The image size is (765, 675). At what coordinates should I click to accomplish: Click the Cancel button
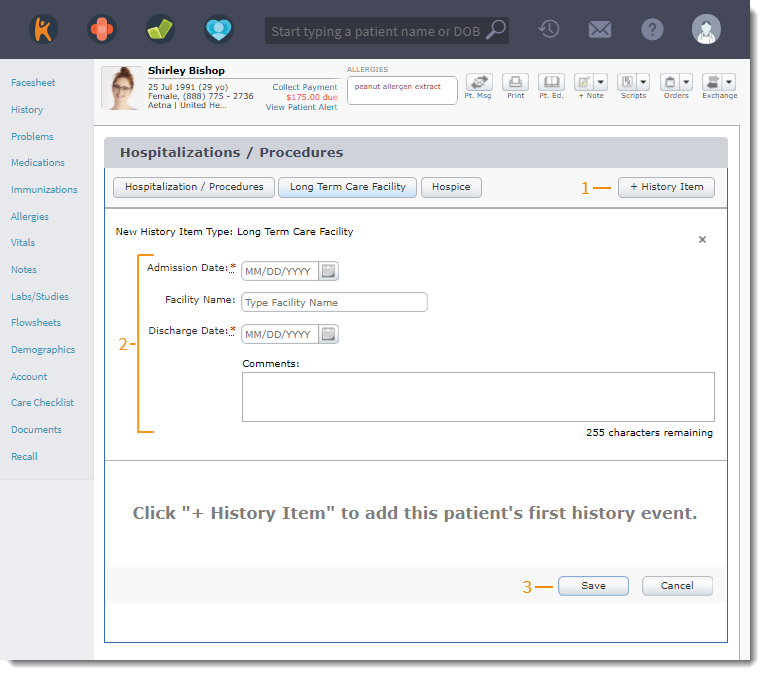pos(677,586)
